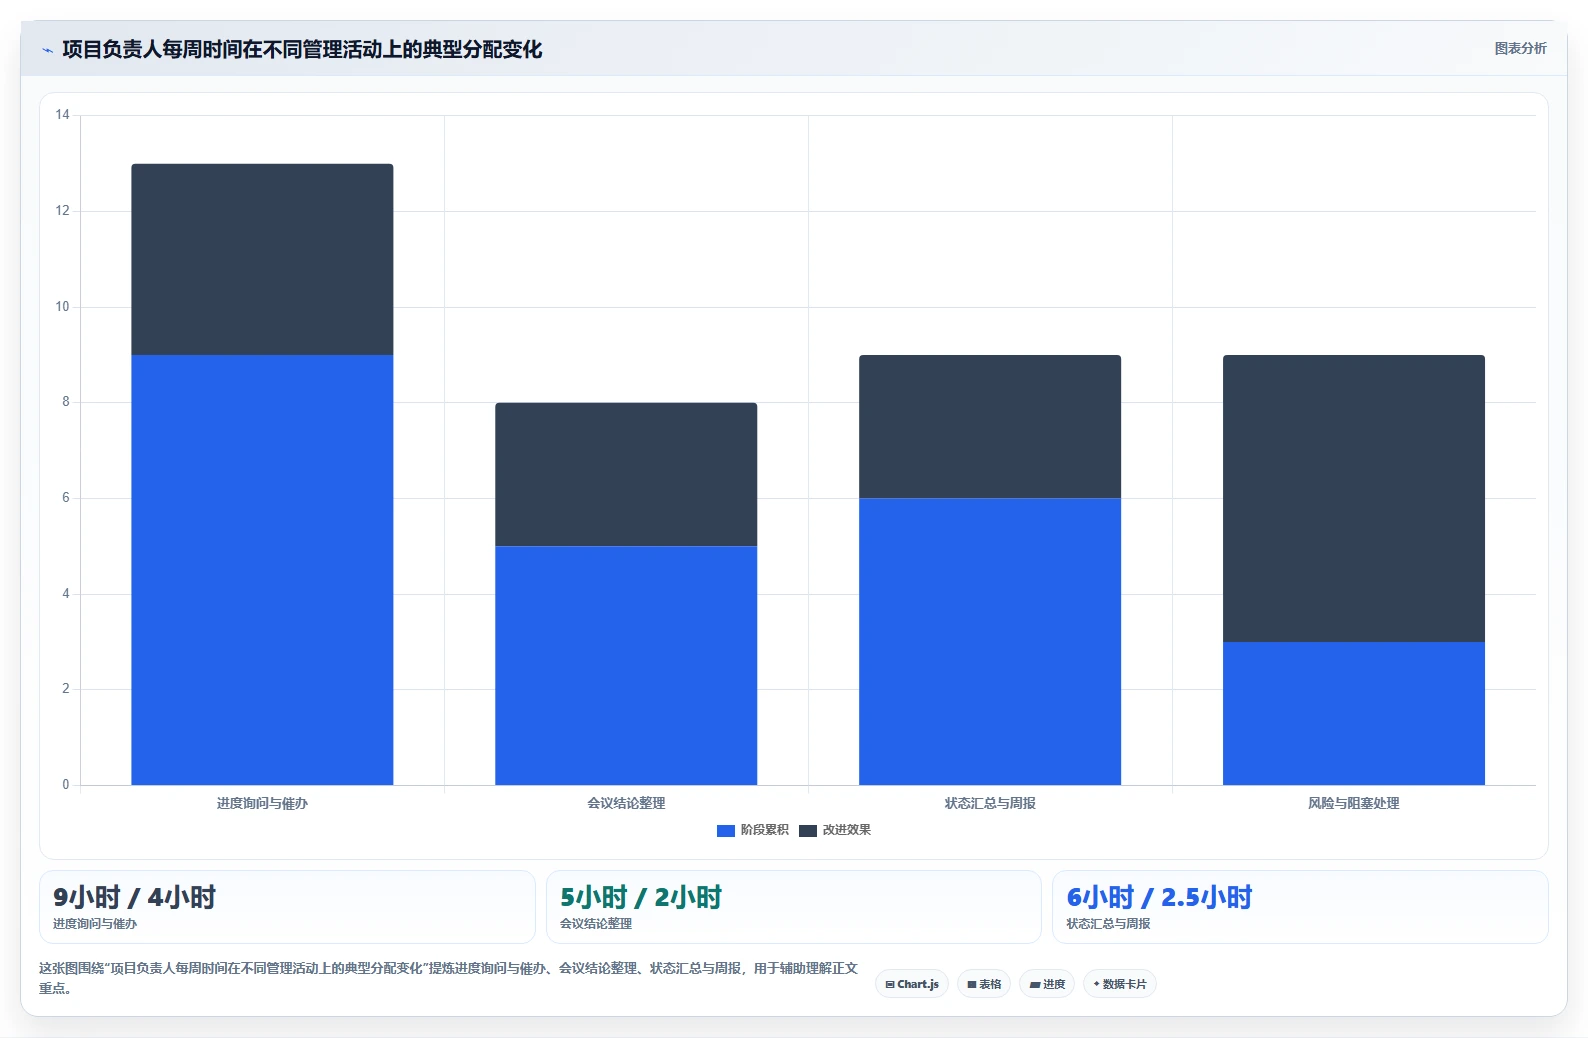This screenshot has height=1038, width=1588.
Task: Open the 5小时 / 2小时 data card
Action: pos(793,907)
